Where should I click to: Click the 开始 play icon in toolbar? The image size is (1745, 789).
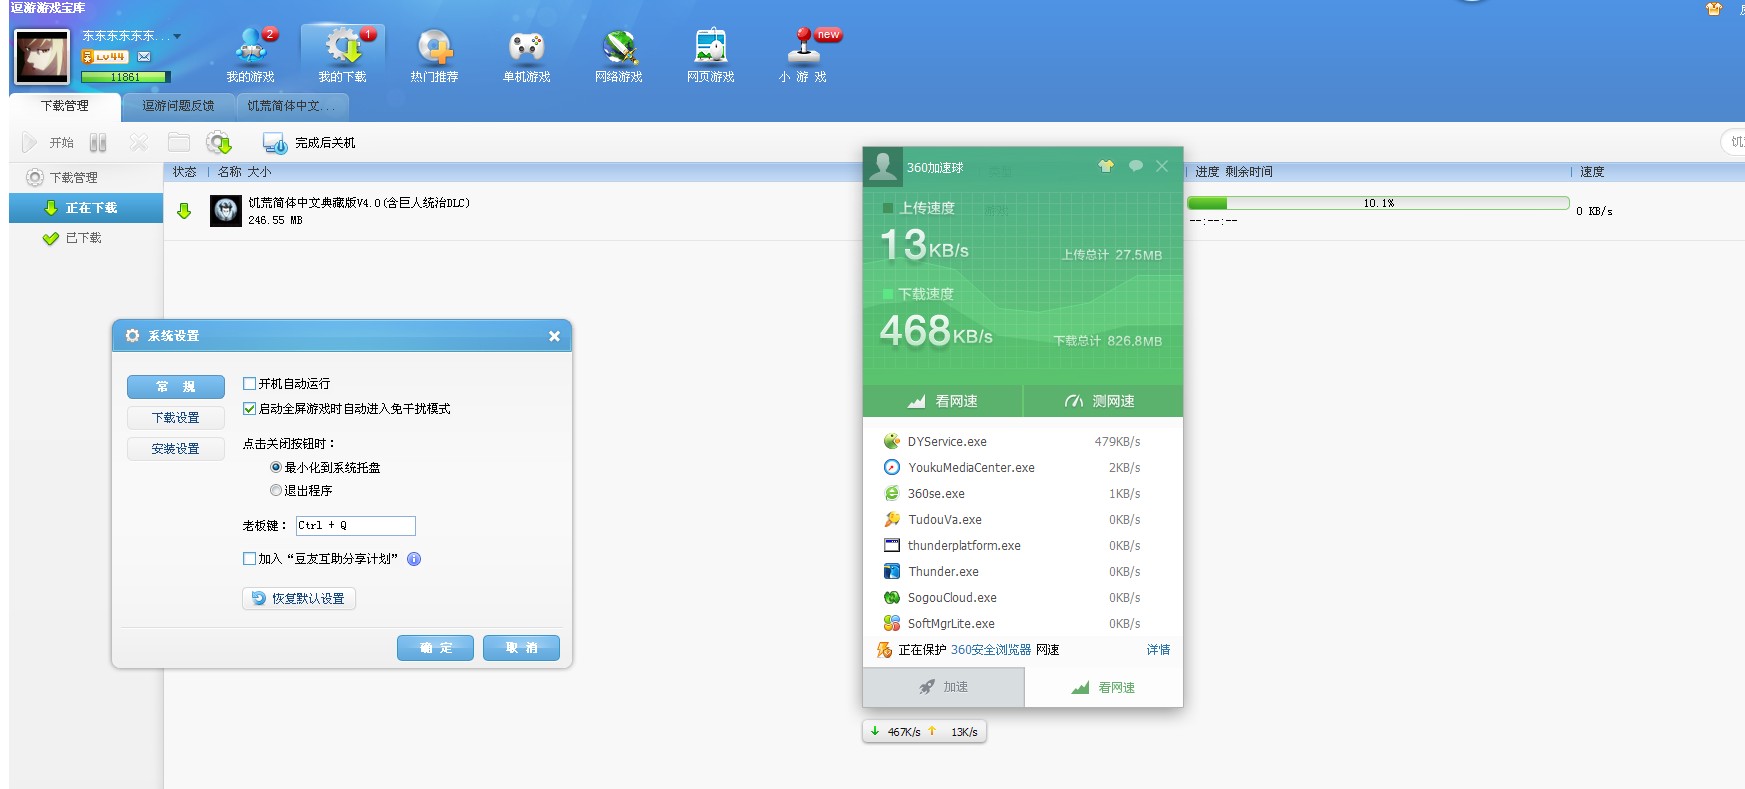29,143
